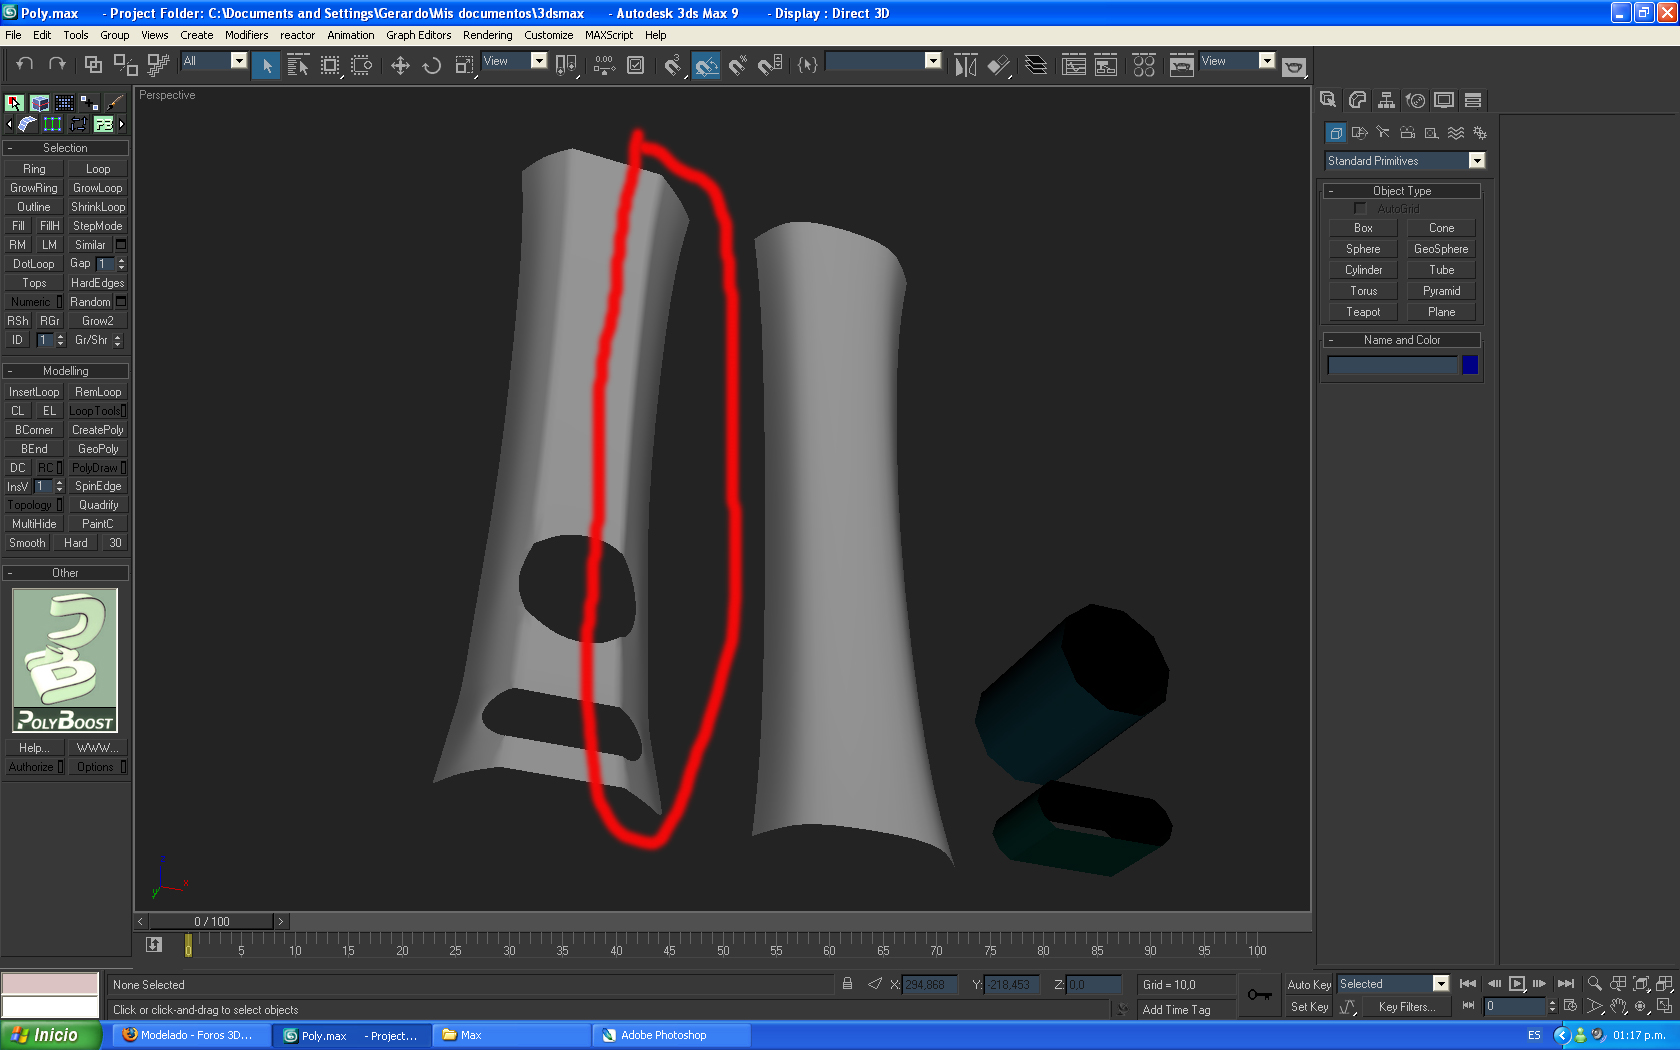The height and width of the screenshot is (1050, 1680).
Task: Toggle the Percent Snap icon
Action: (738, 66)
